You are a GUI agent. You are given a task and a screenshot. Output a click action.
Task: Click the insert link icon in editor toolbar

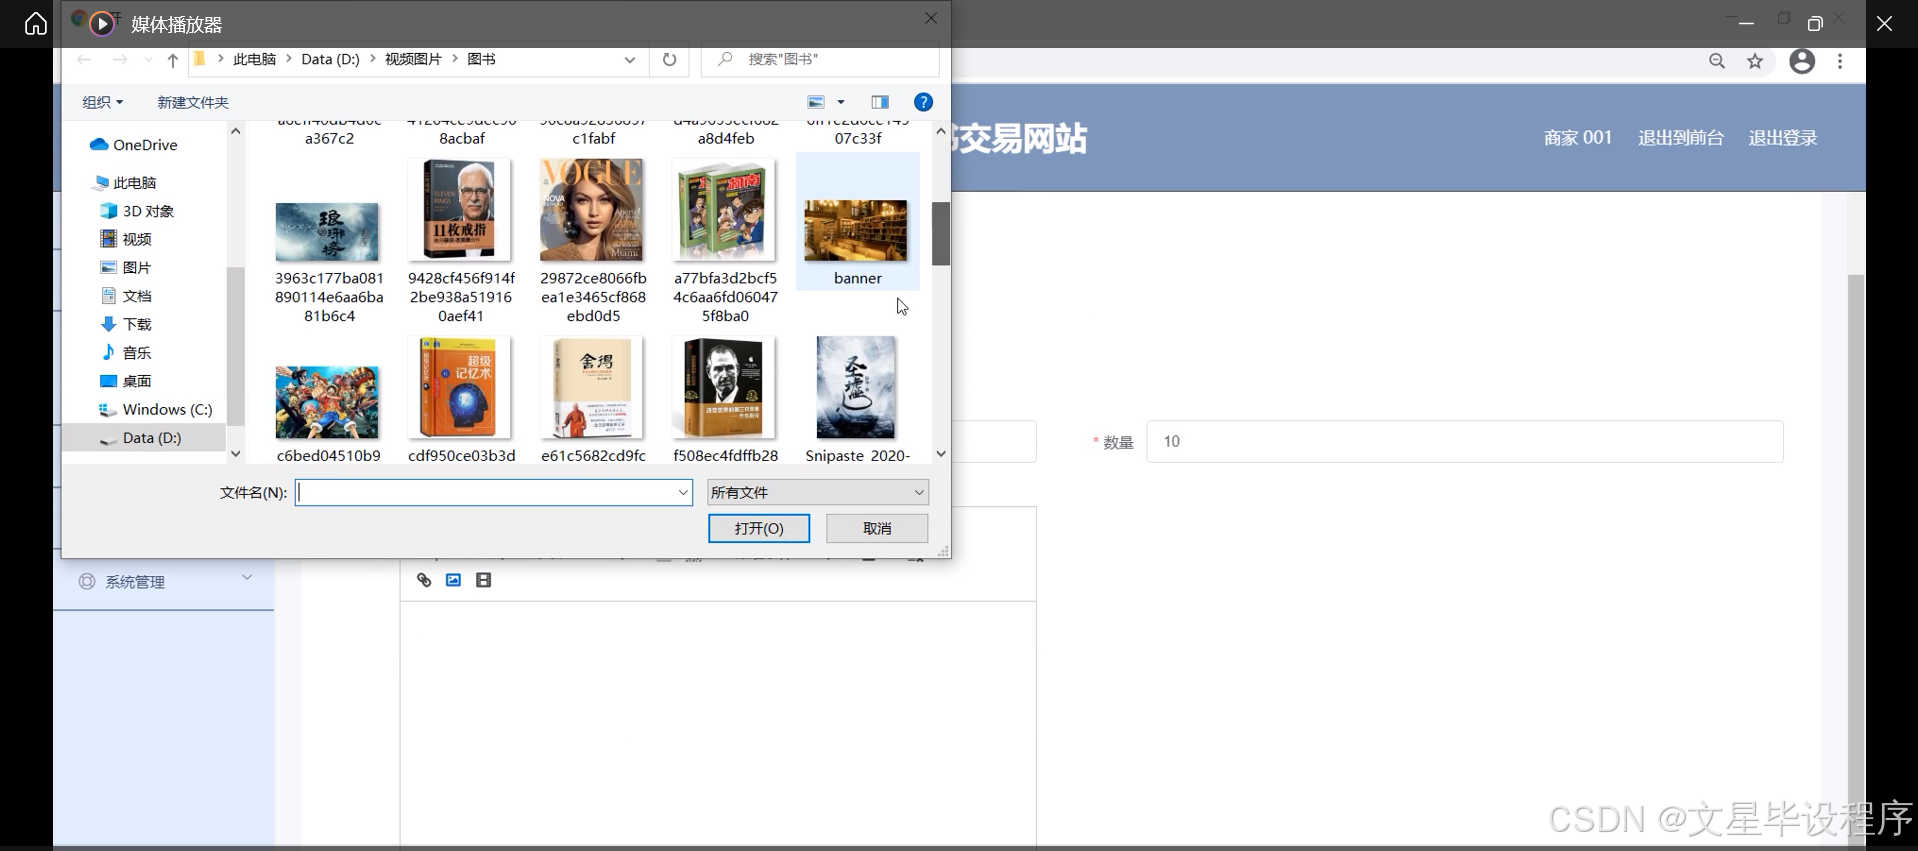[424, 580]
